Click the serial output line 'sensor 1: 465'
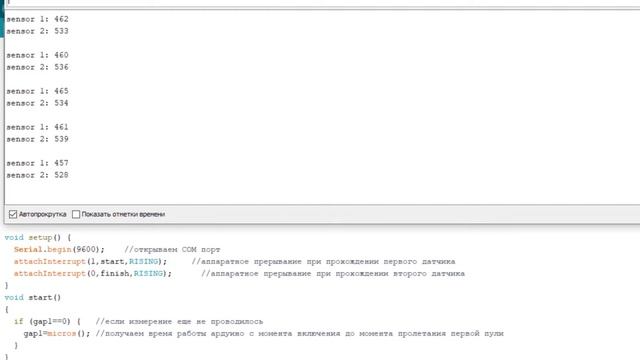 click(x=37, y=91)
